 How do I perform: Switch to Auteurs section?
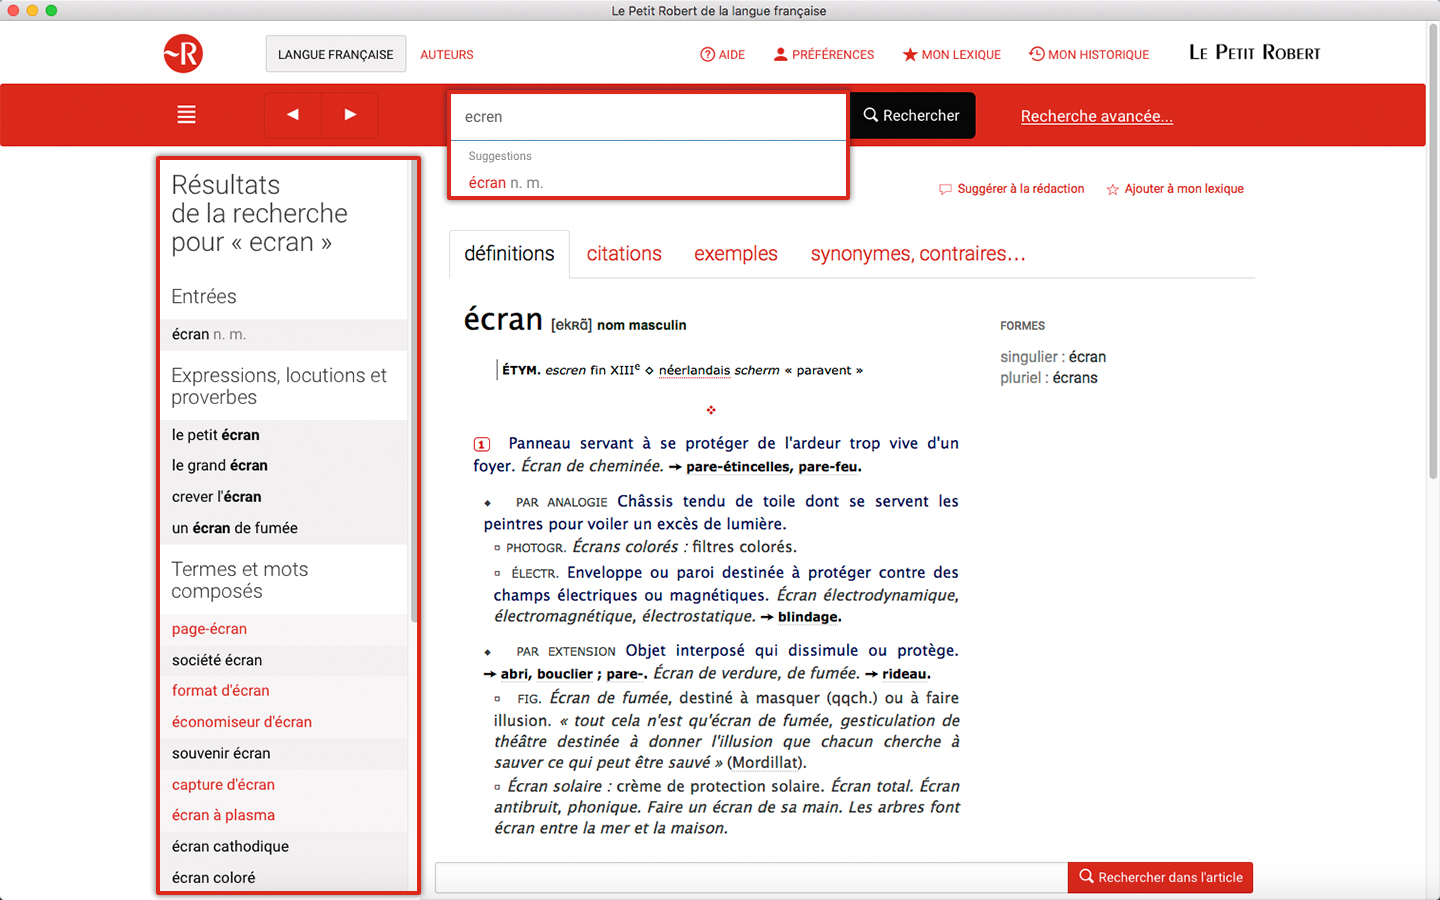tap(447, 55)
